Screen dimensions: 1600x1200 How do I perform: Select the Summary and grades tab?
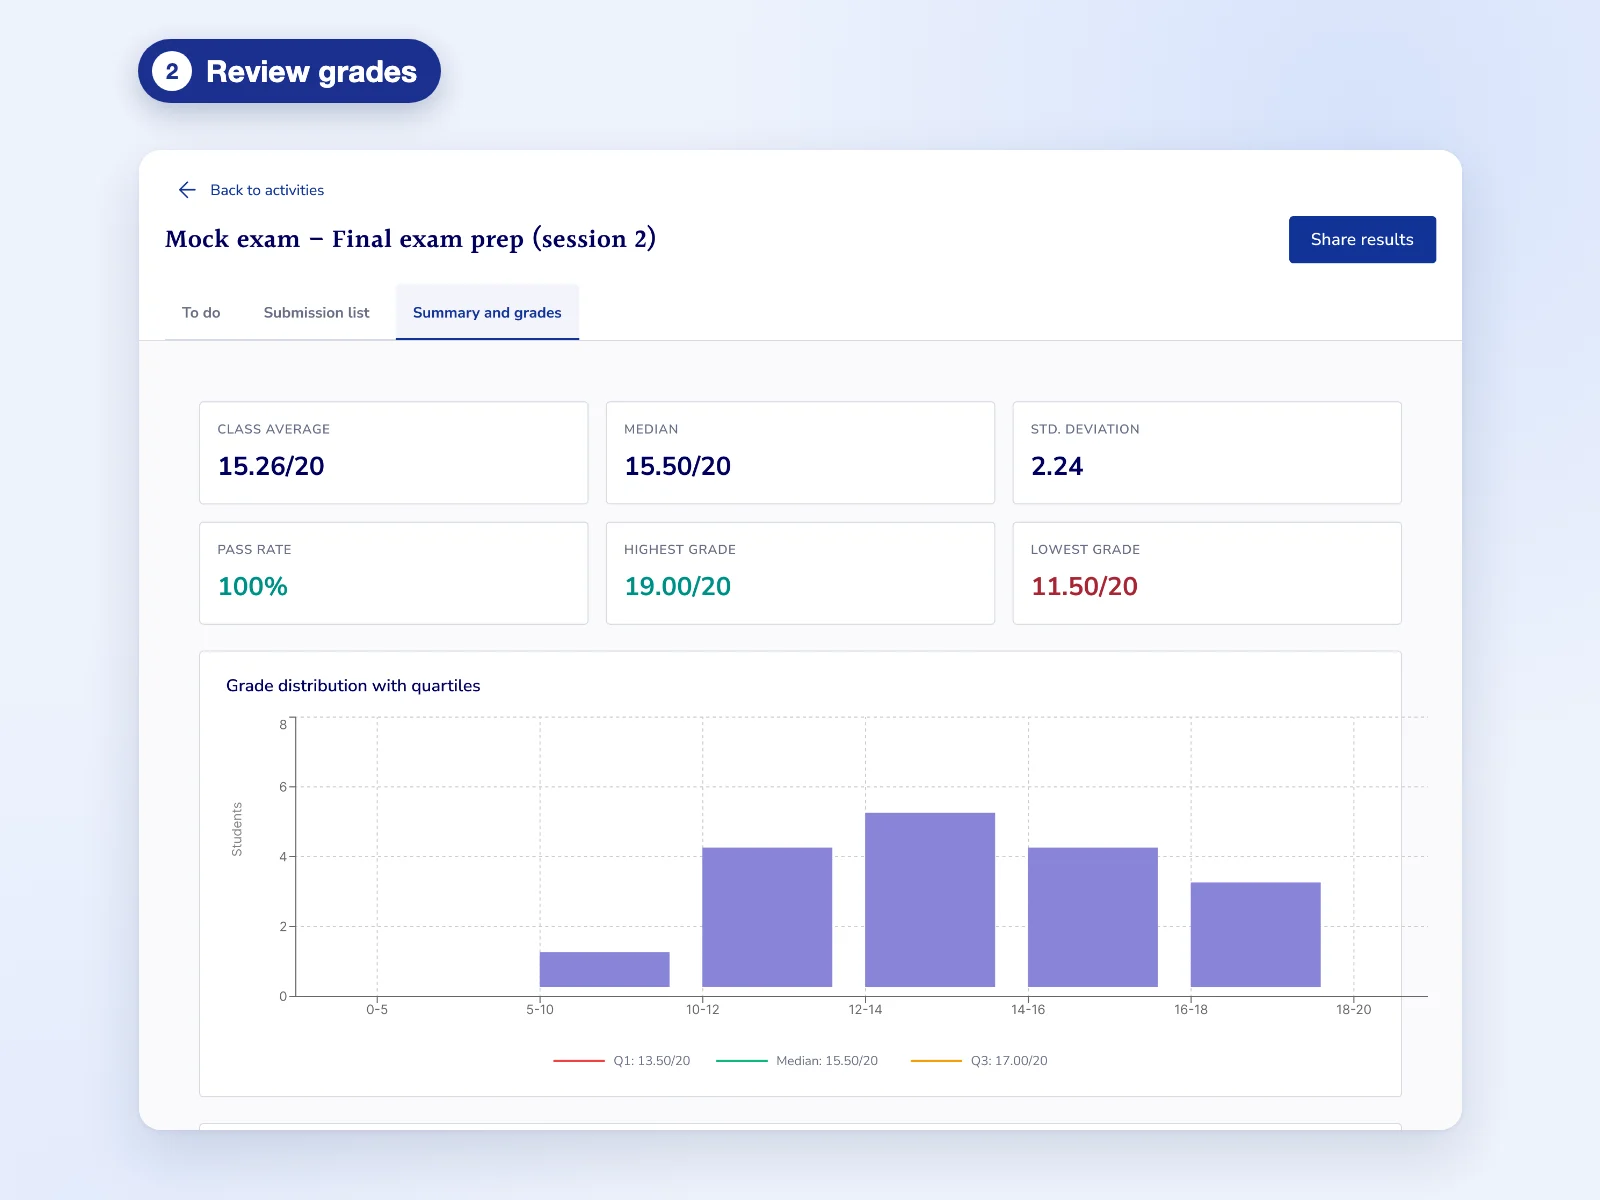[487, 313]
